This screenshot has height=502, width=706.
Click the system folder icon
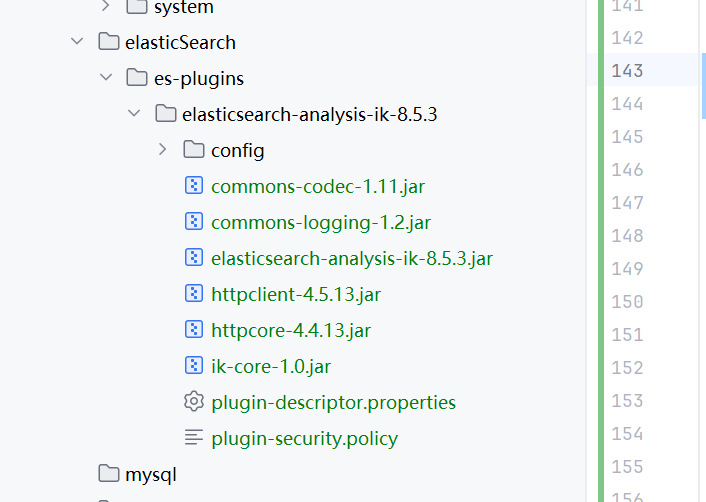click(x=137, y=6)
